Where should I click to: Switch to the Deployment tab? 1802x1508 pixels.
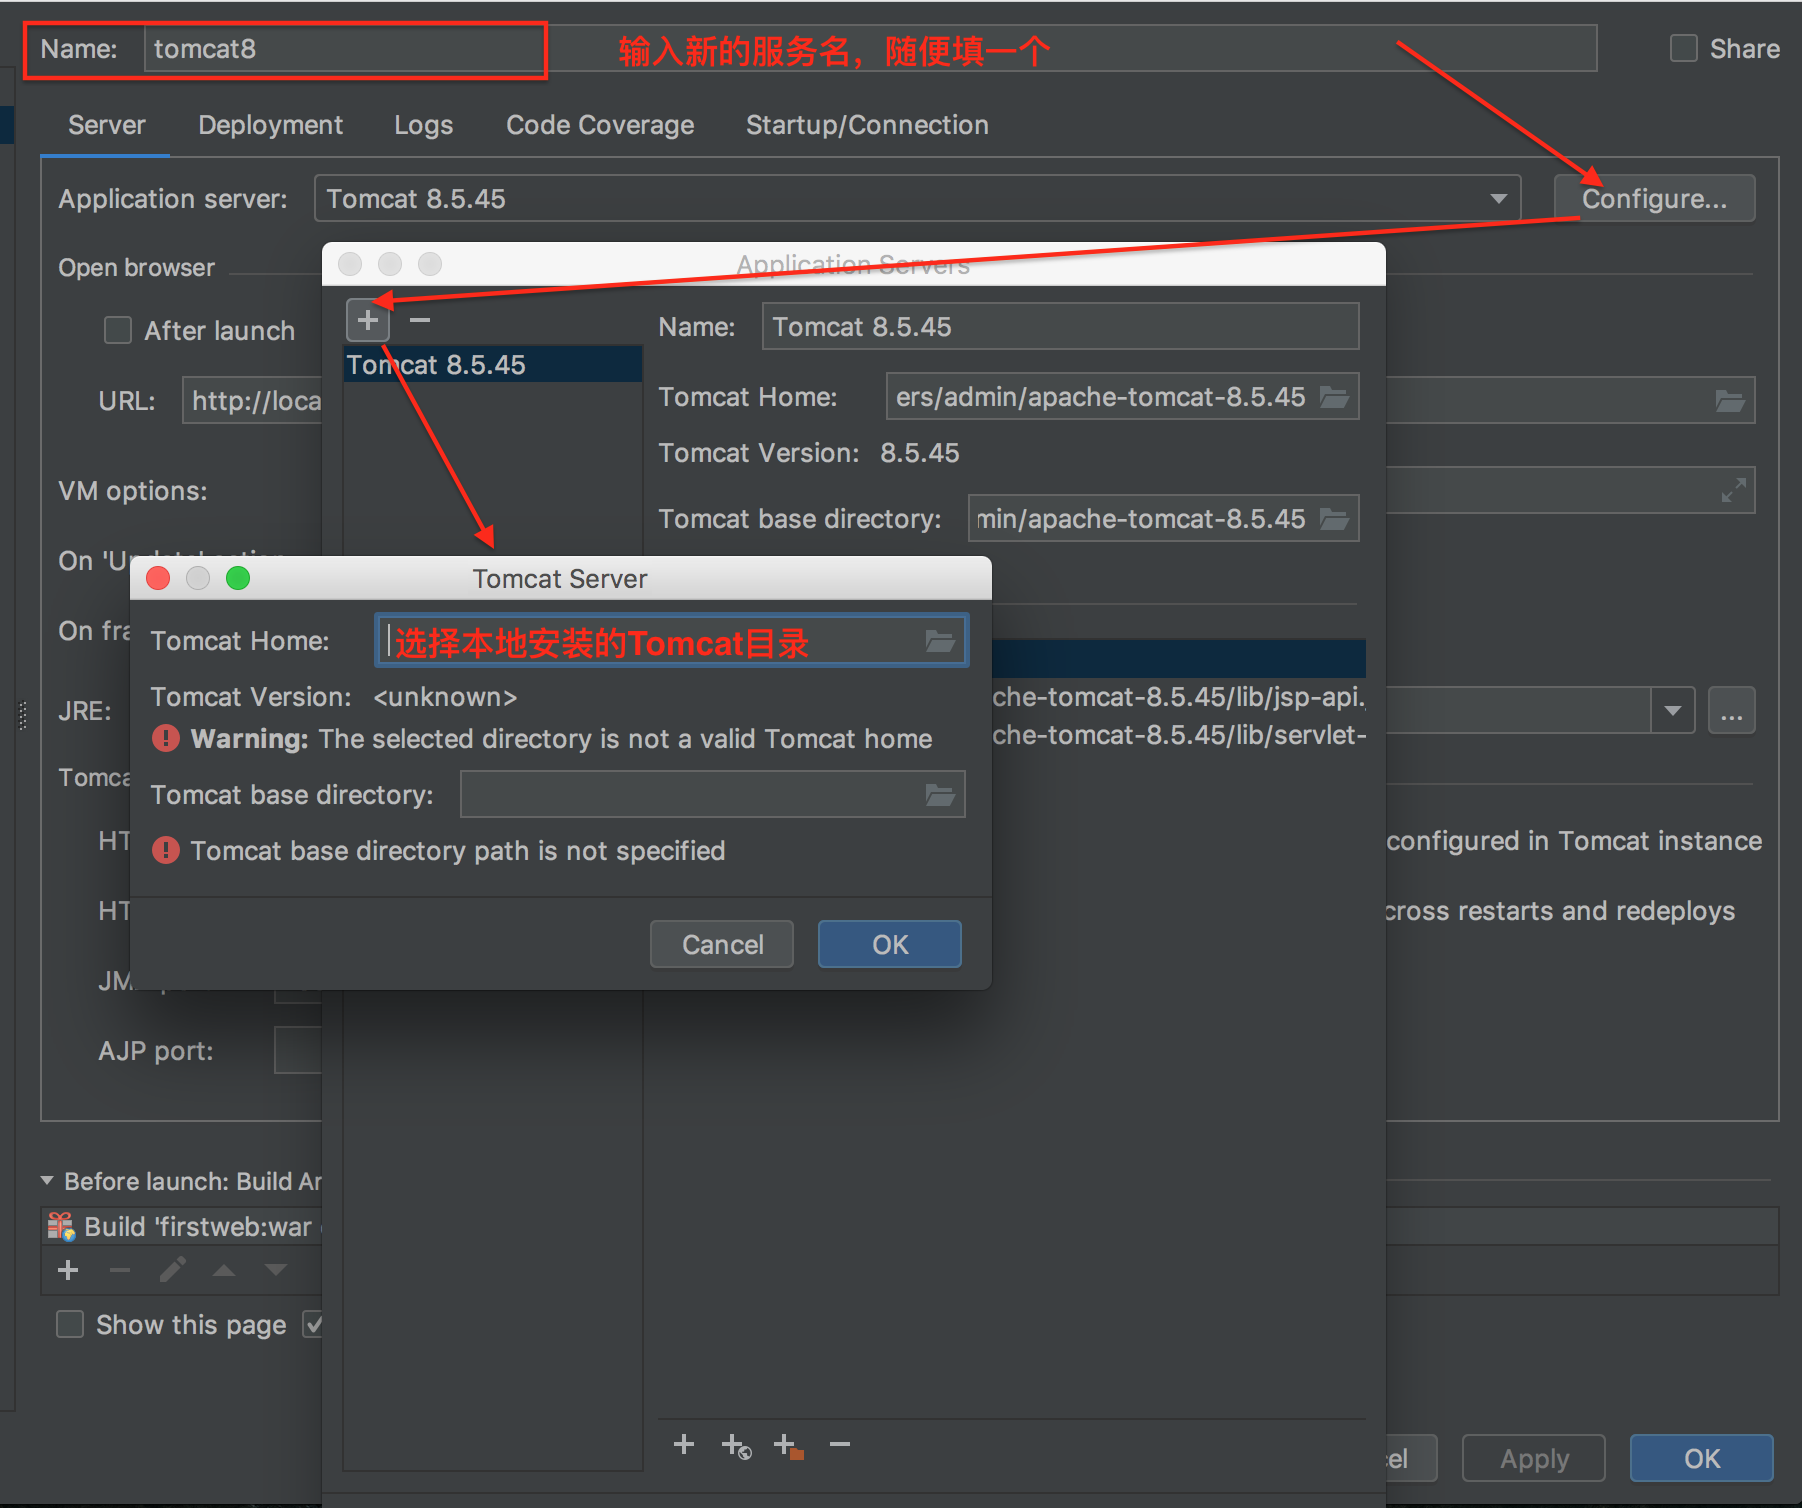click(x=270, y=125)
